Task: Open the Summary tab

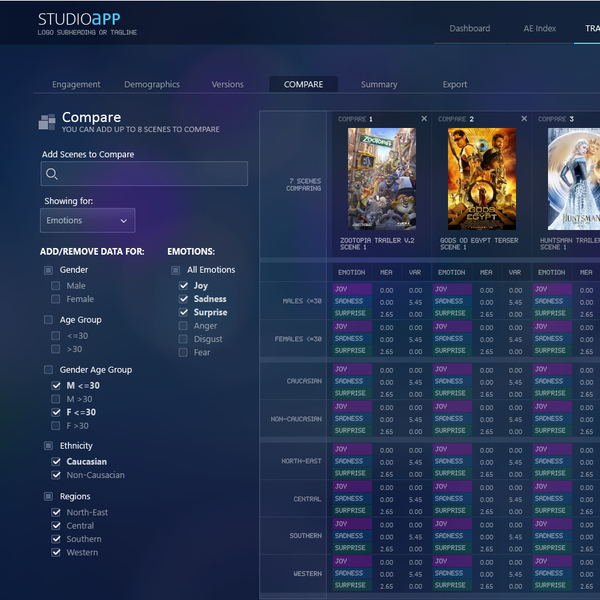Action: 379,84
